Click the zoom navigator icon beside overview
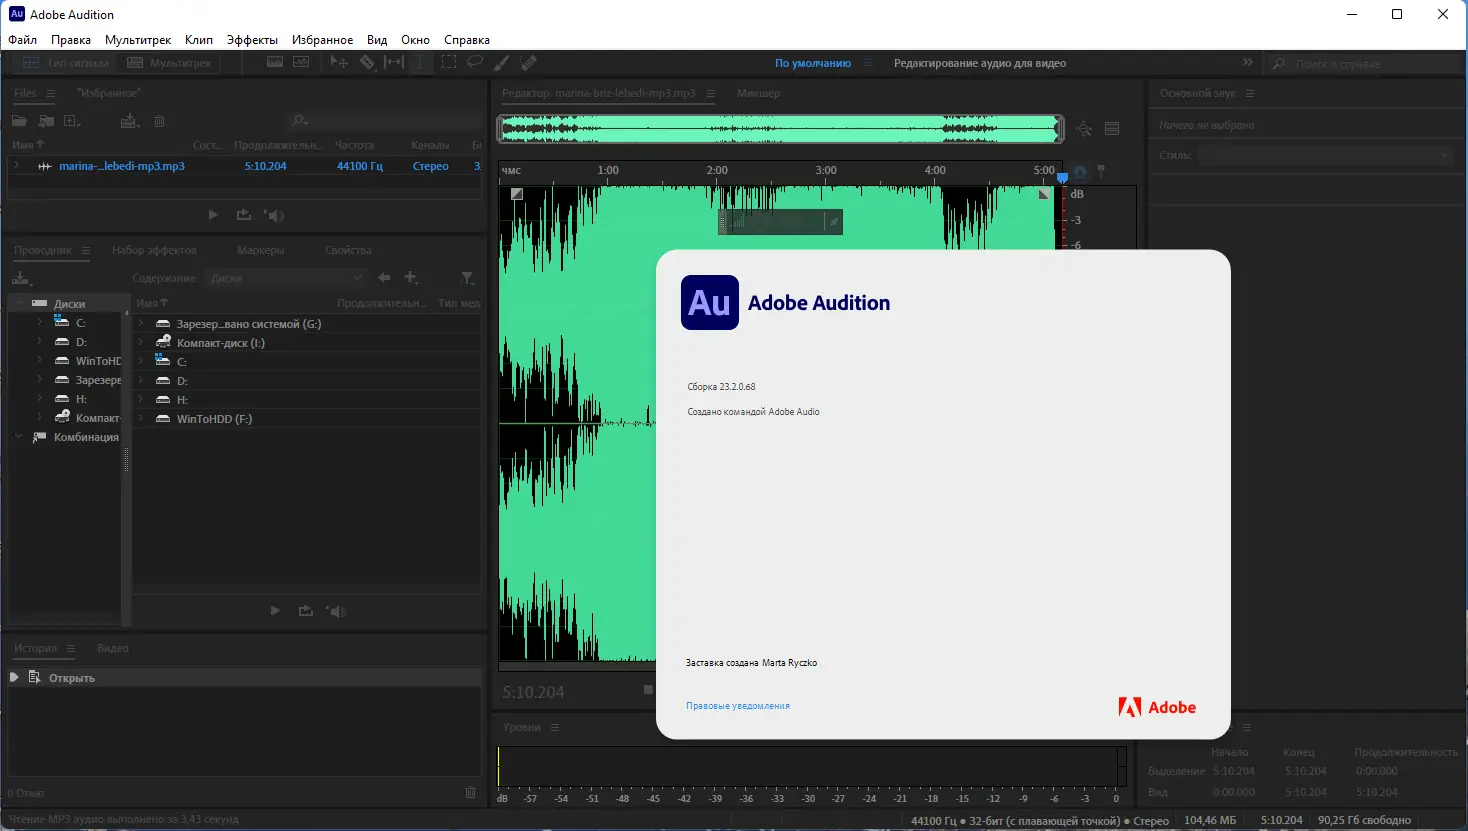This screenshot has width=1468, height=831. 1084,129
